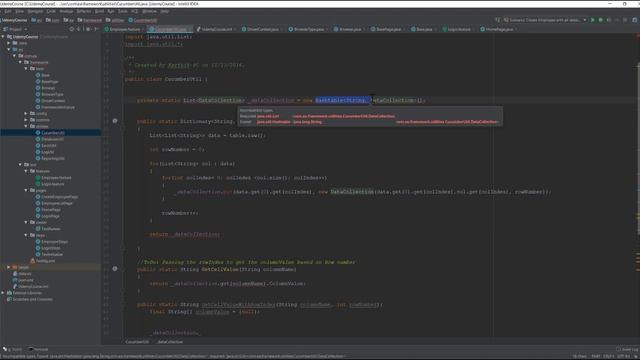Select LoginPage class in project tree
The width and height of the screenshot is (640, 360).
[x=47, y=216]
